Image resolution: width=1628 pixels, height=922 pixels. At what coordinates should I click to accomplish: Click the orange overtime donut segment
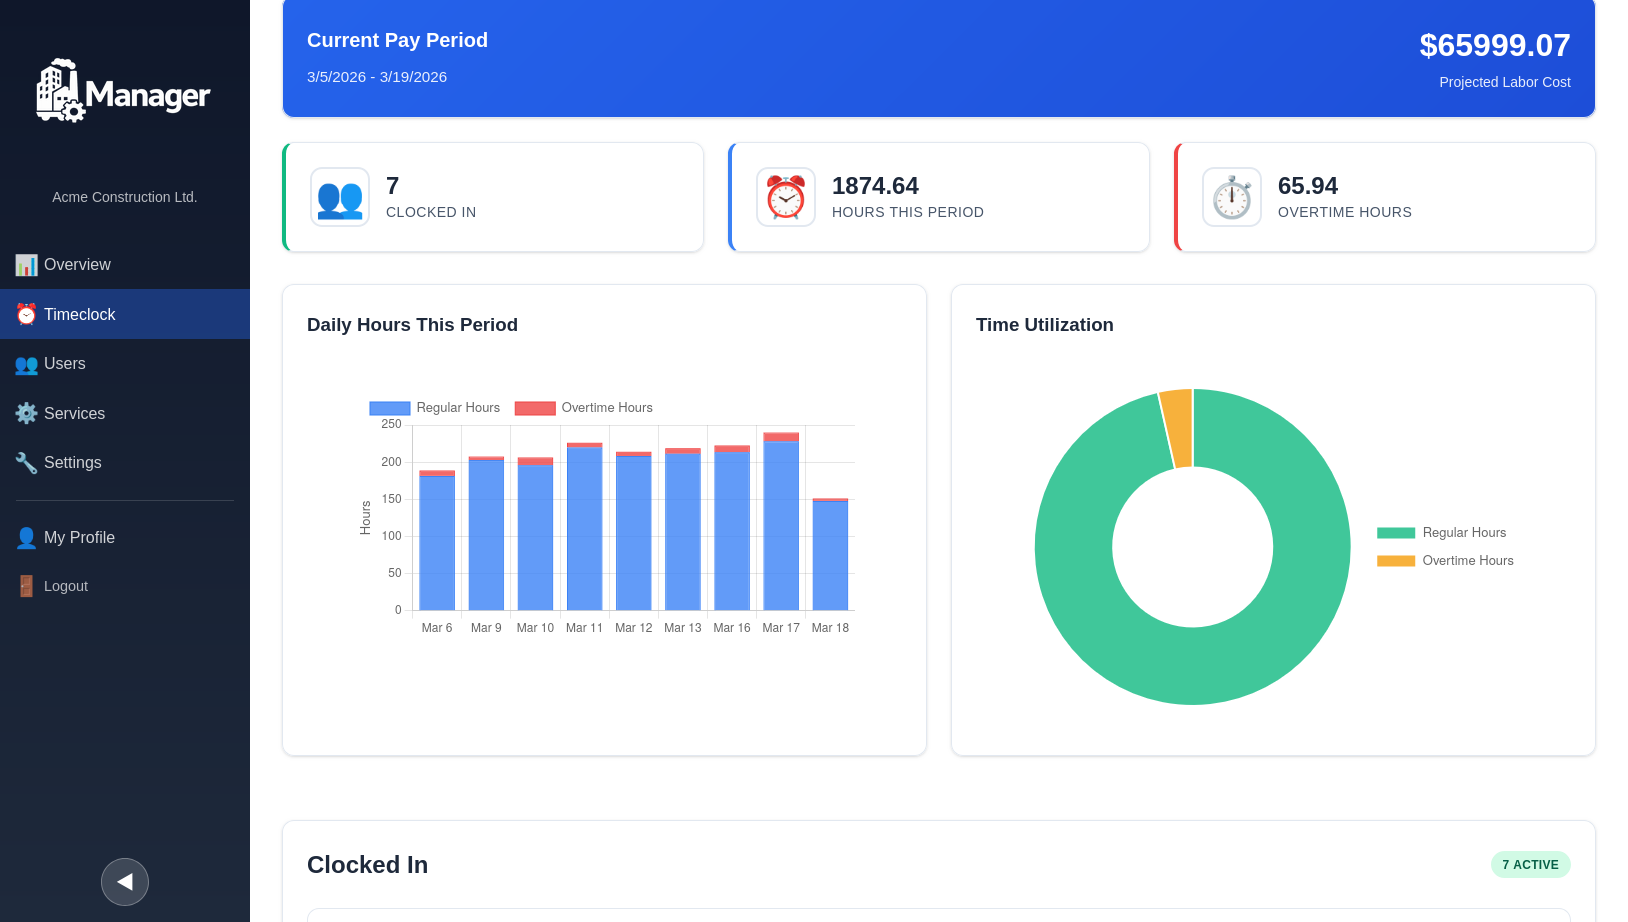click(1178, 428)
